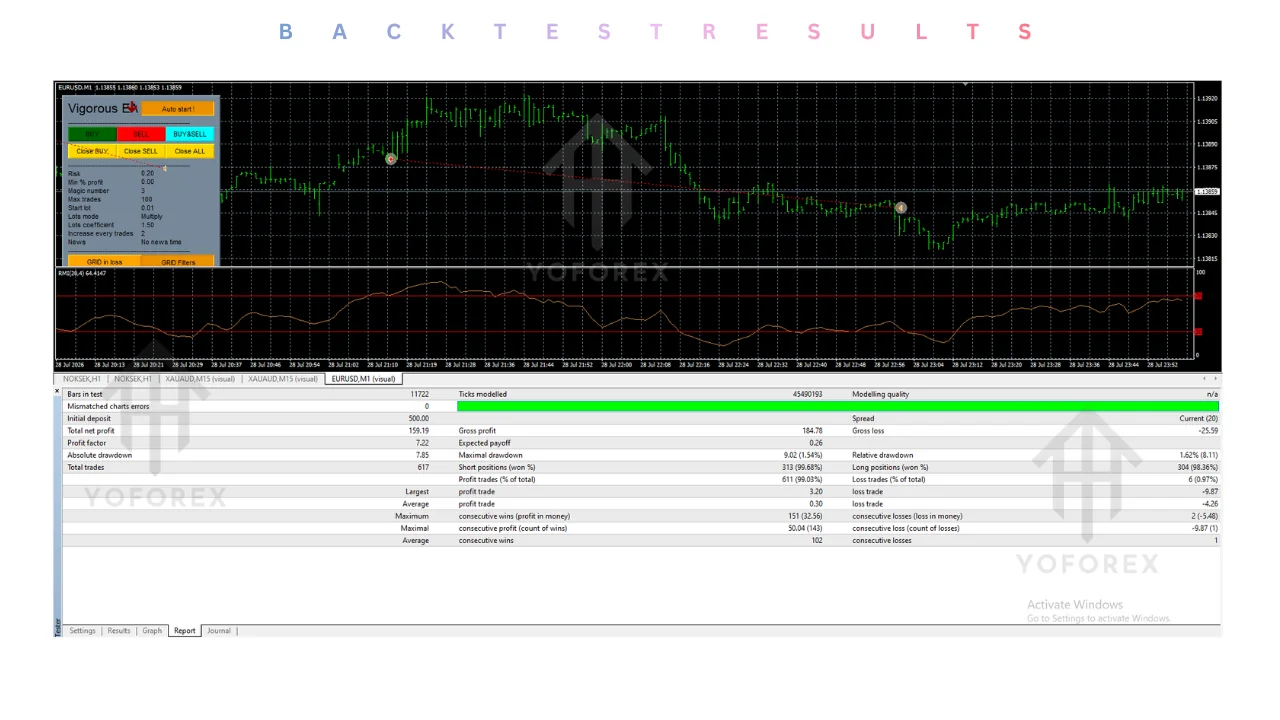Click the Risk value 0.20
Viewport: 1280px width, 720px height.
pyautogui.click(x=147, y=174)
